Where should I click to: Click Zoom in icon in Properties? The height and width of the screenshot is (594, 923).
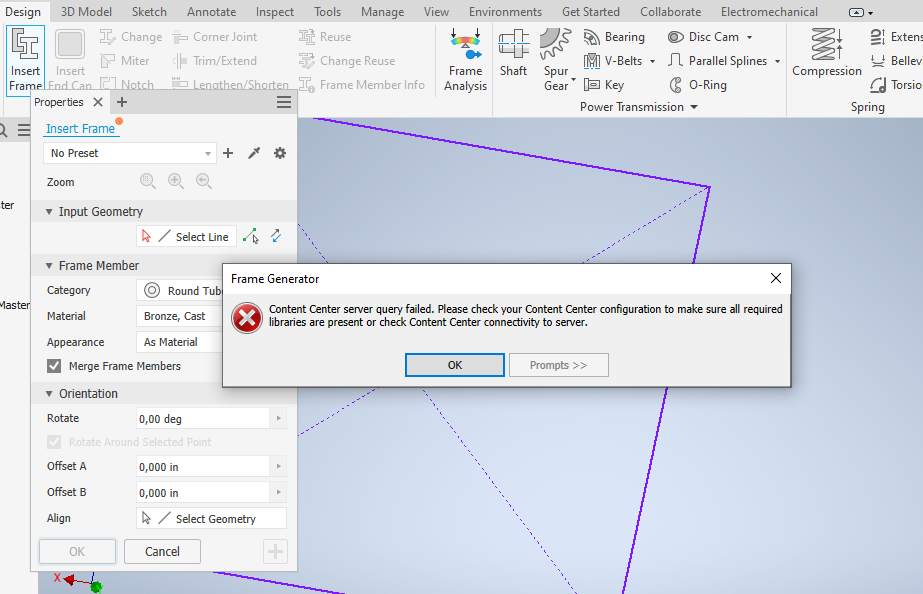click(176, 181)
